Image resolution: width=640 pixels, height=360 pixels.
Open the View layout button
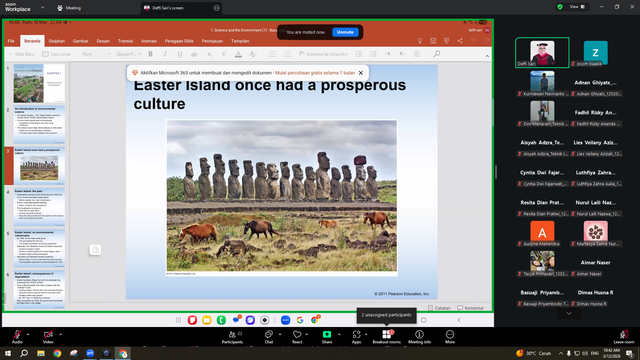tap(577, 7)
